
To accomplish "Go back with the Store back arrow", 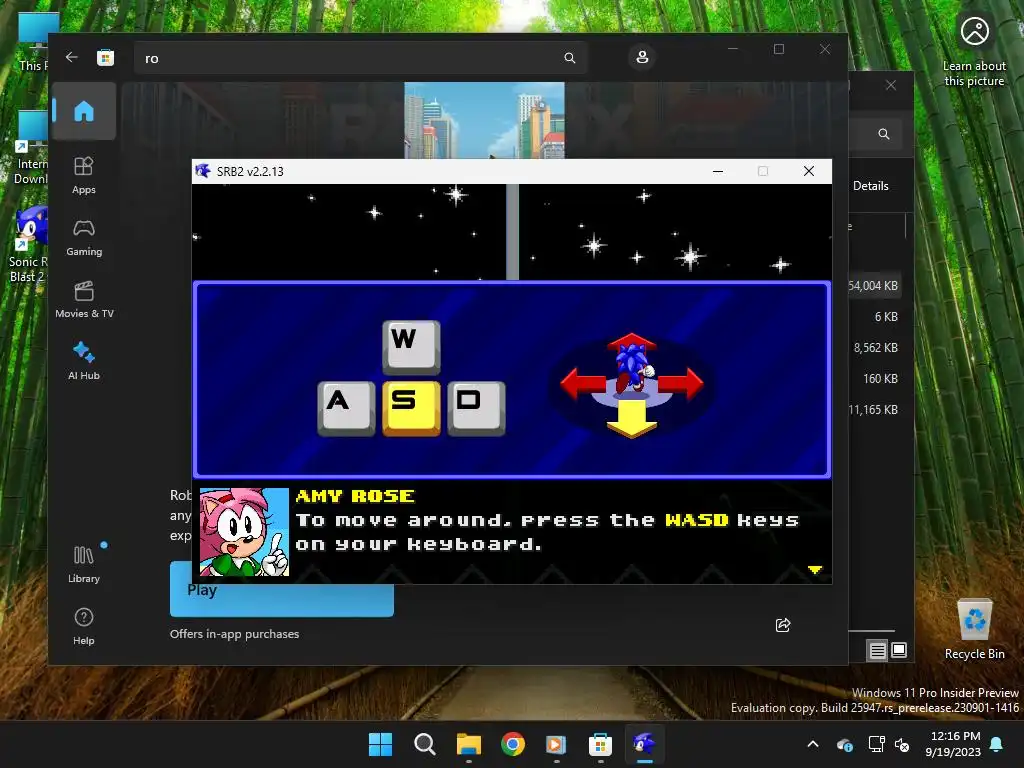I will point(72,57).
